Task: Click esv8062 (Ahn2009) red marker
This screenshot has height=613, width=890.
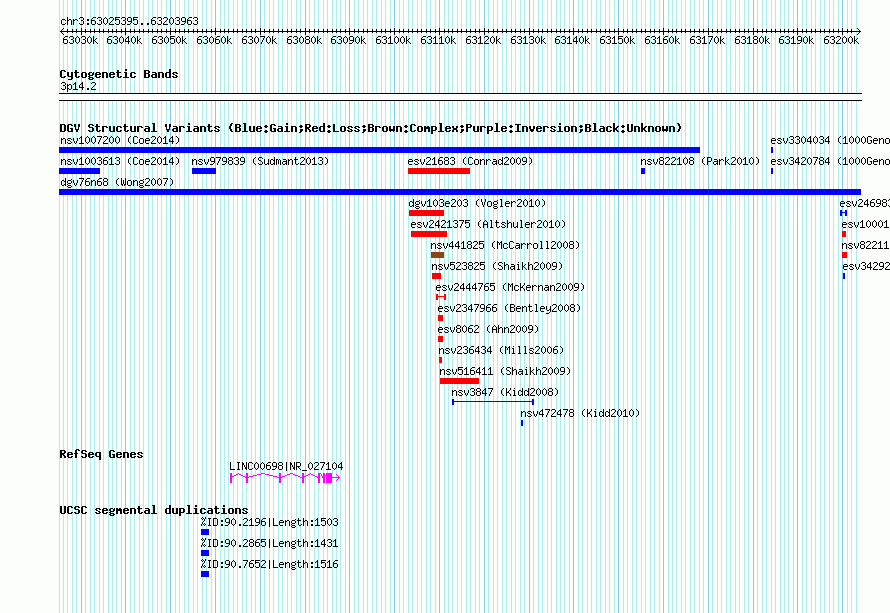Action: tap(440, 339)
